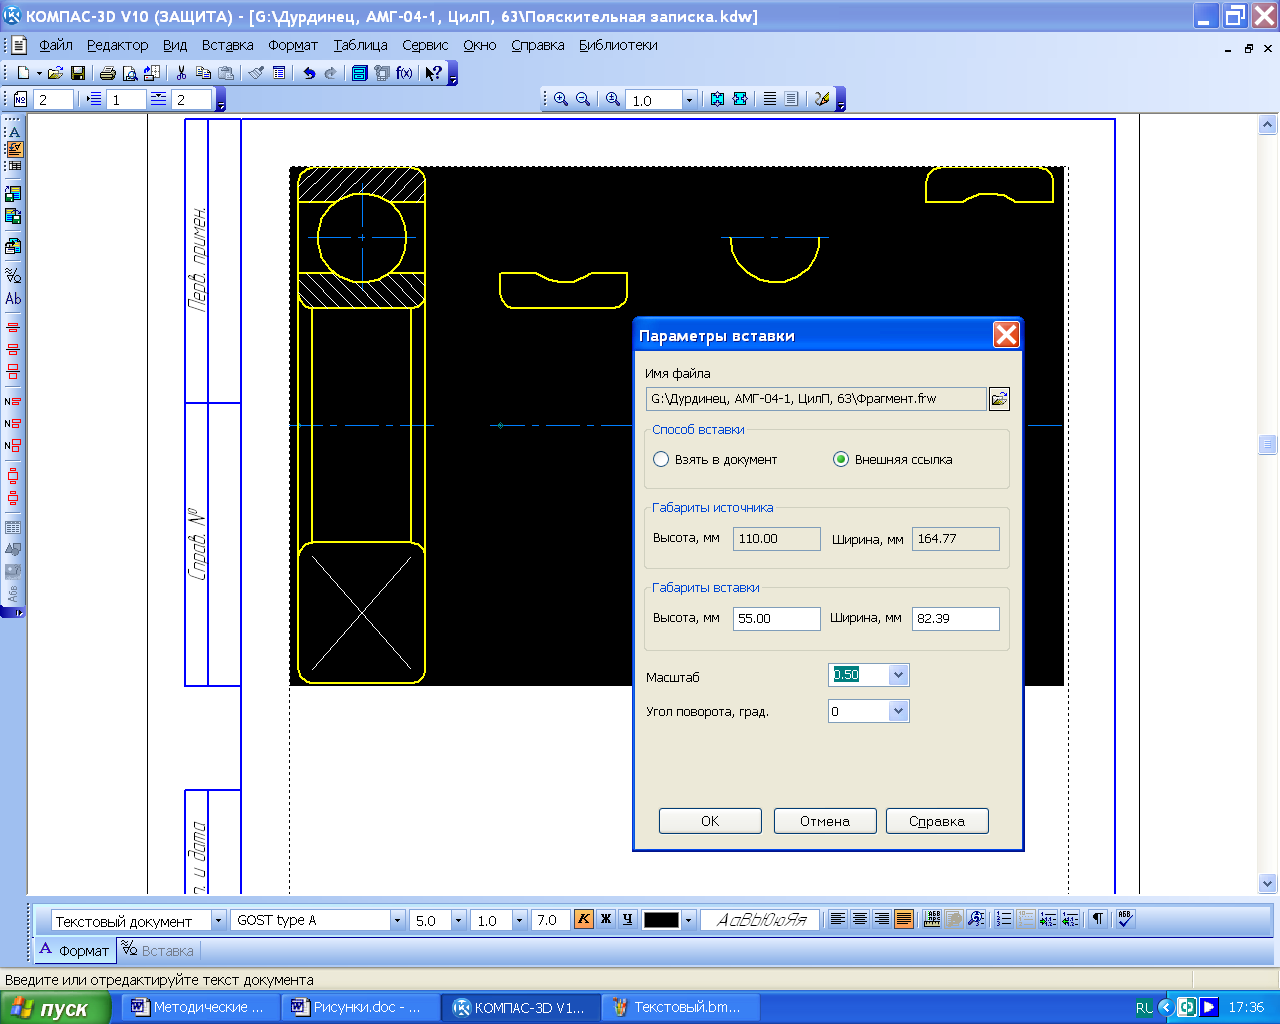Click the insert width 82.39 field
1280x1024 pixels.
[x=956, y=619]
